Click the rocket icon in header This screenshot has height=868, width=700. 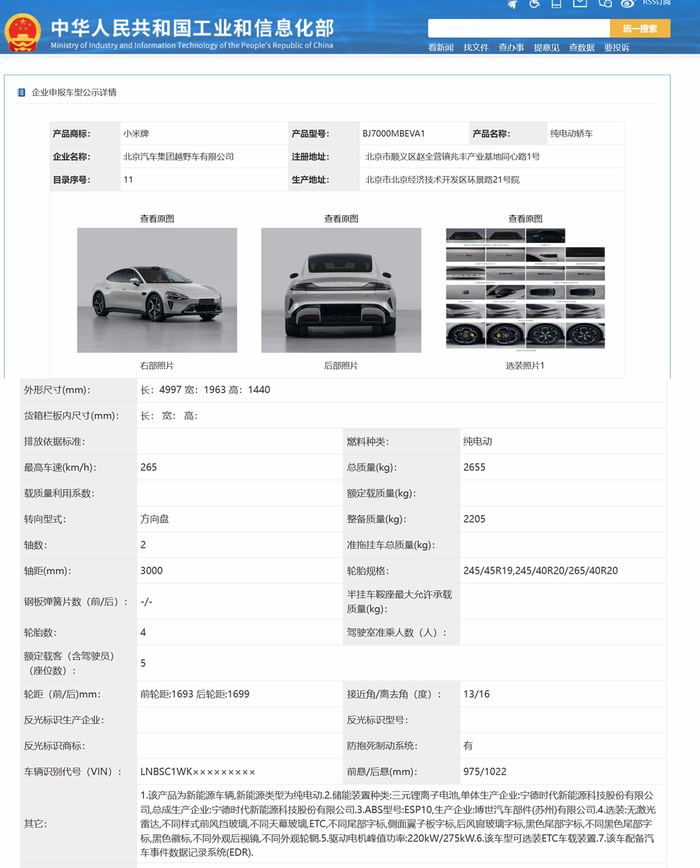click(512, 4)
